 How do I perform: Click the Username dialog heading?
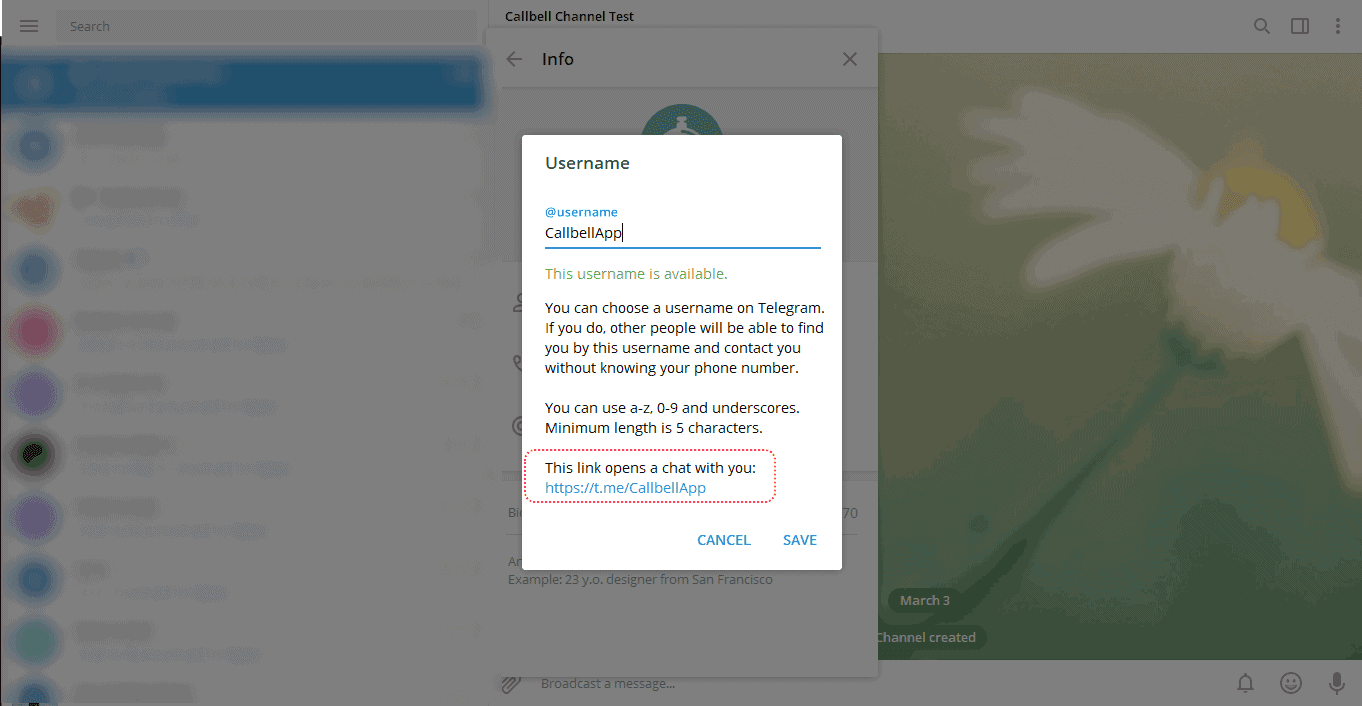pyautogui.click(x=587, y=163)
